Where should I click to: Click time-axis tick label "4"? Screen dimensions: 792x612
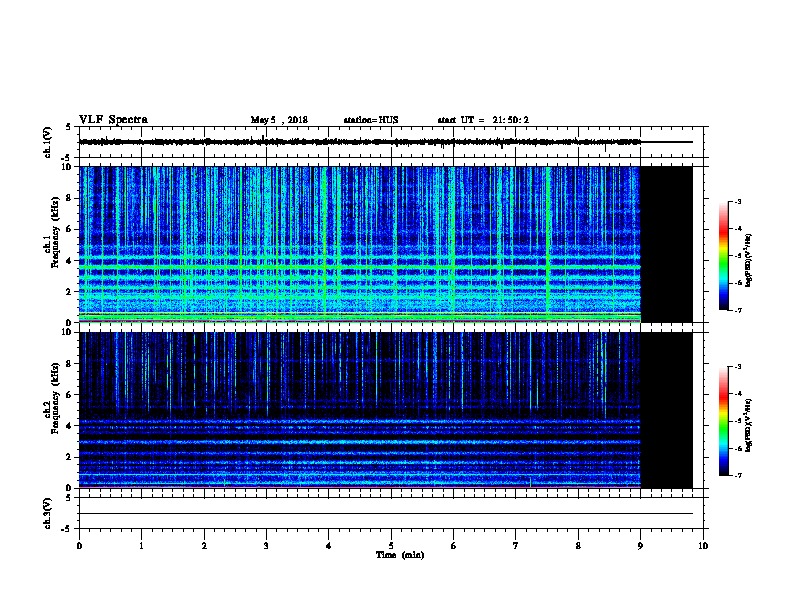pyautogui.click(x=329, y=545)
